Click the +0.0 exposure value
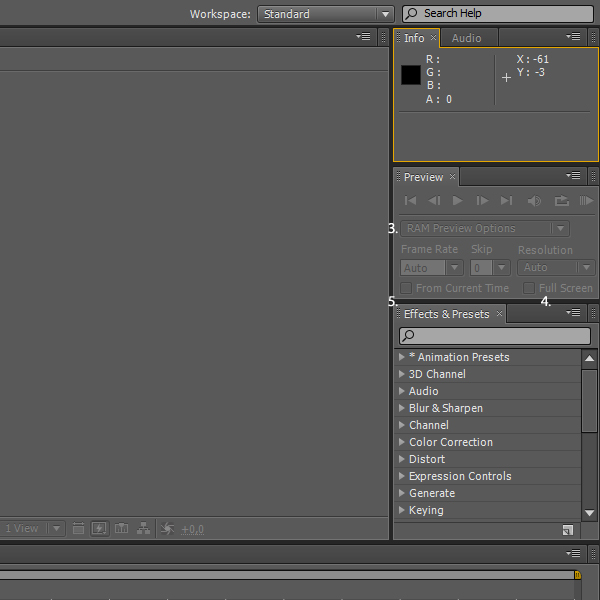 (192, 529)
